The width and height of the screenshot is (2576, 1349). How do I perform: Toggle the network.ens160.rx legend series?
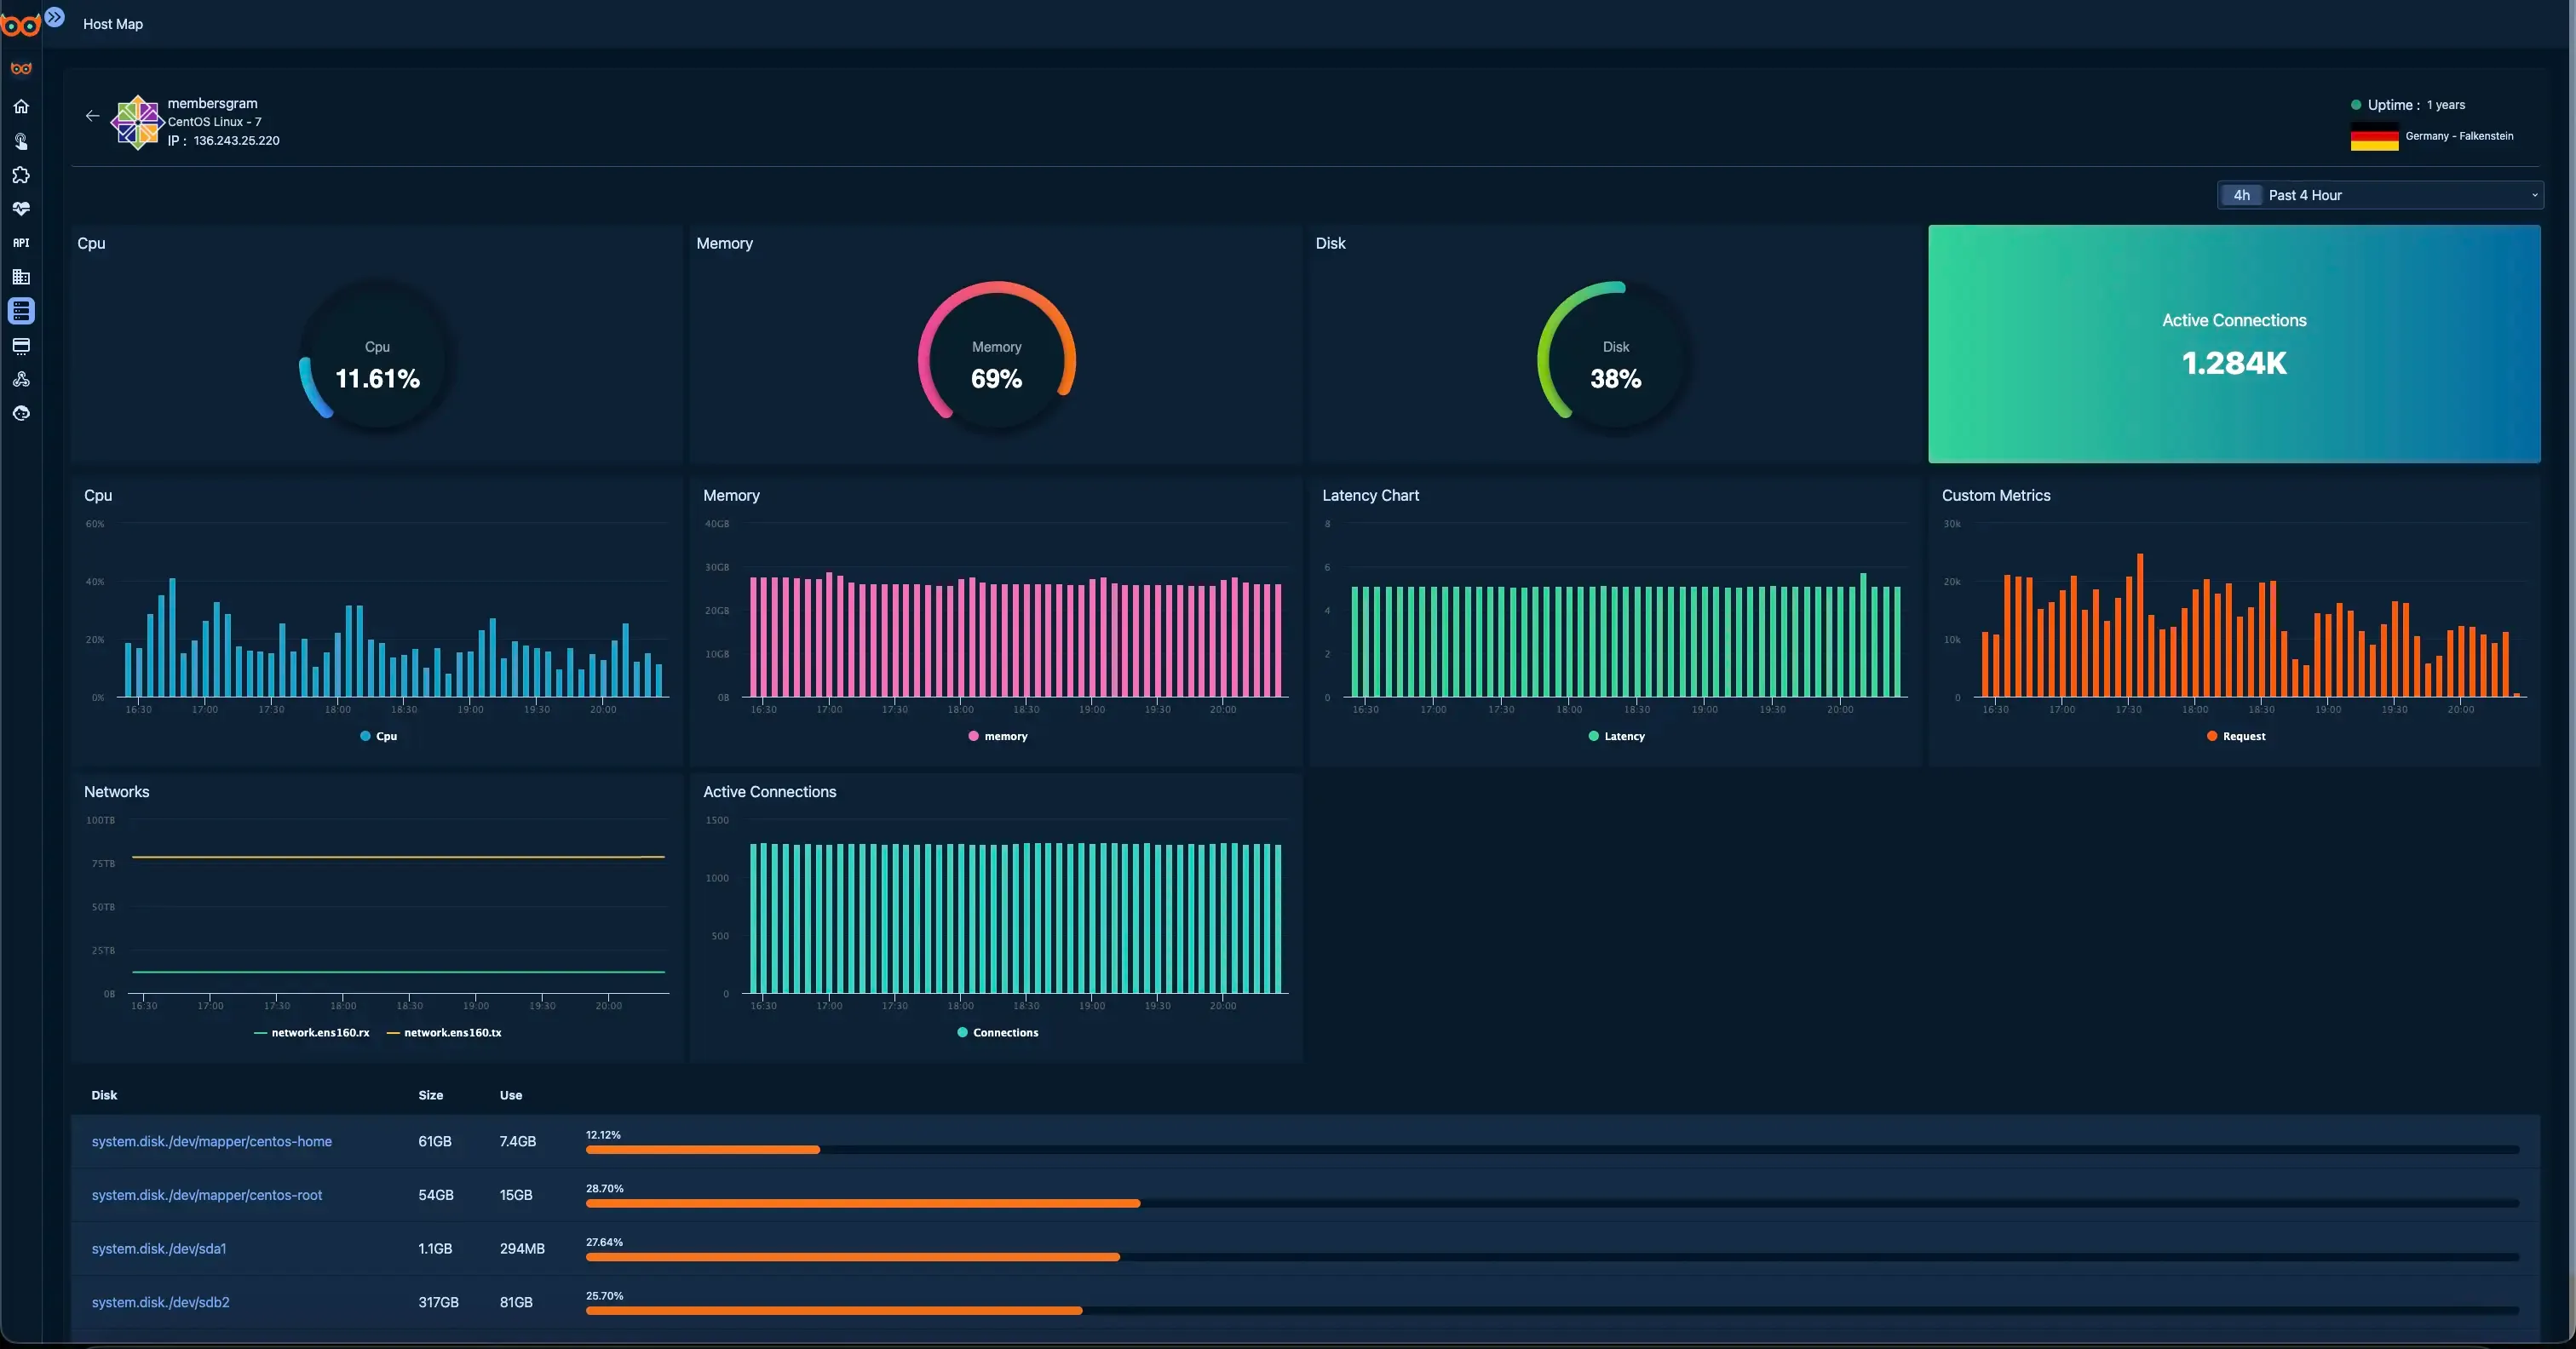[312, 1033]
